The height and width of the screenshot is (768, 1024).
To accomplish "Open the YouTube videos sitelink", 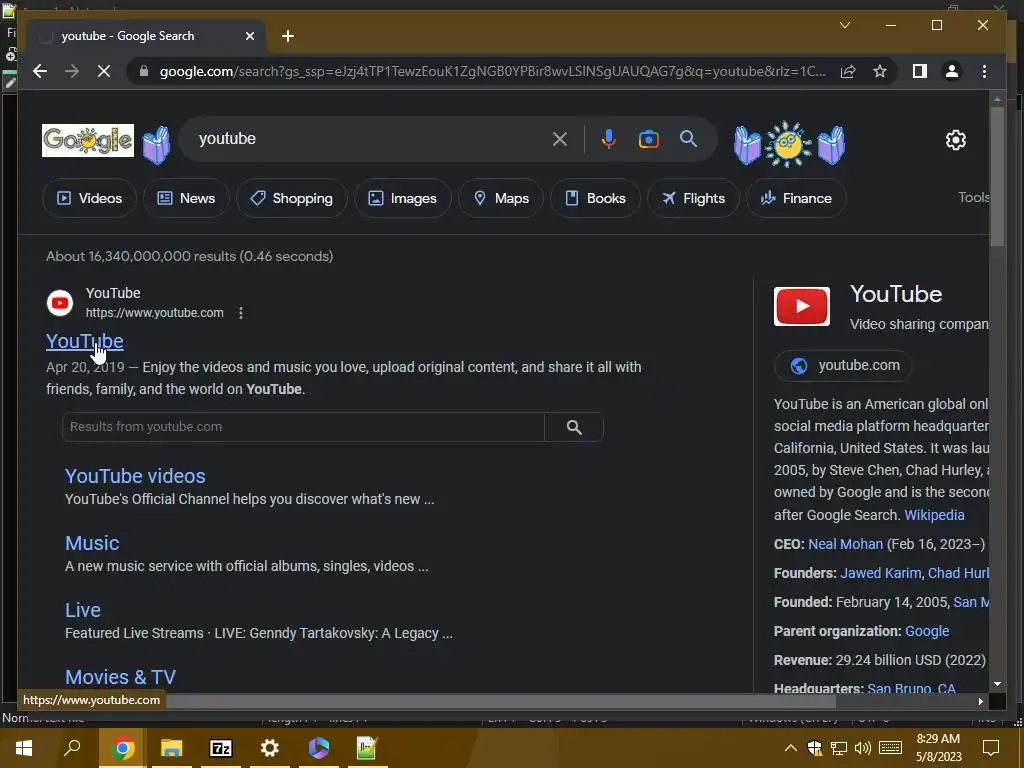I will 135,476.
